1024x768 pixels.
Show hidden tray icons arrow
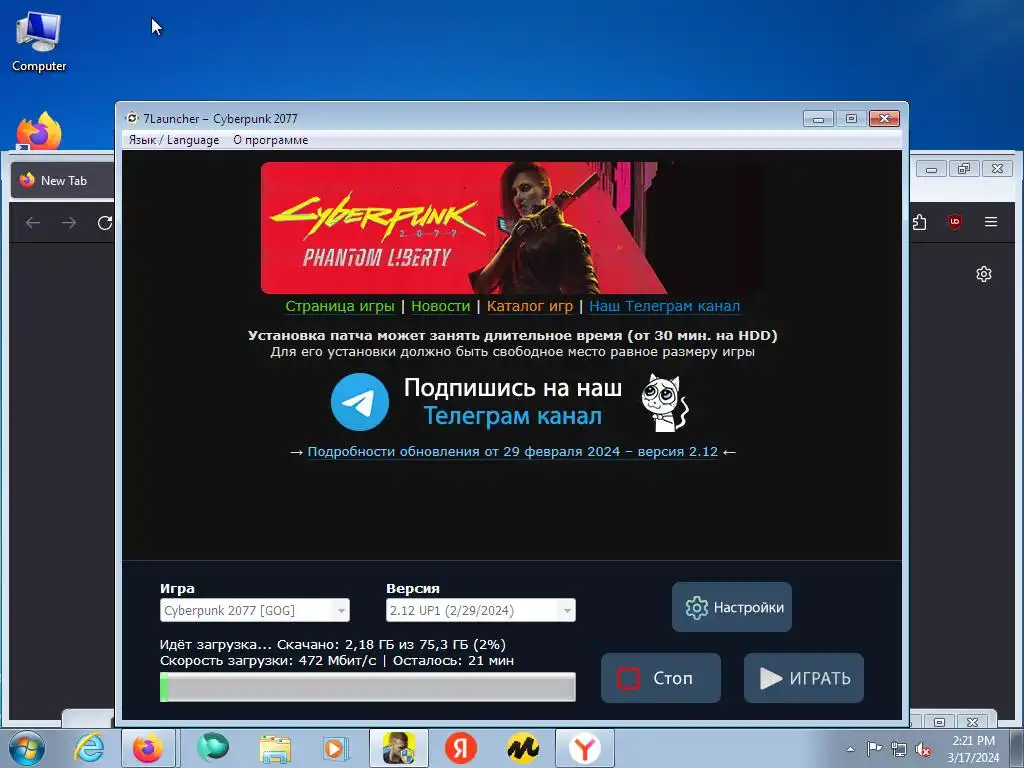pos(850,749)
